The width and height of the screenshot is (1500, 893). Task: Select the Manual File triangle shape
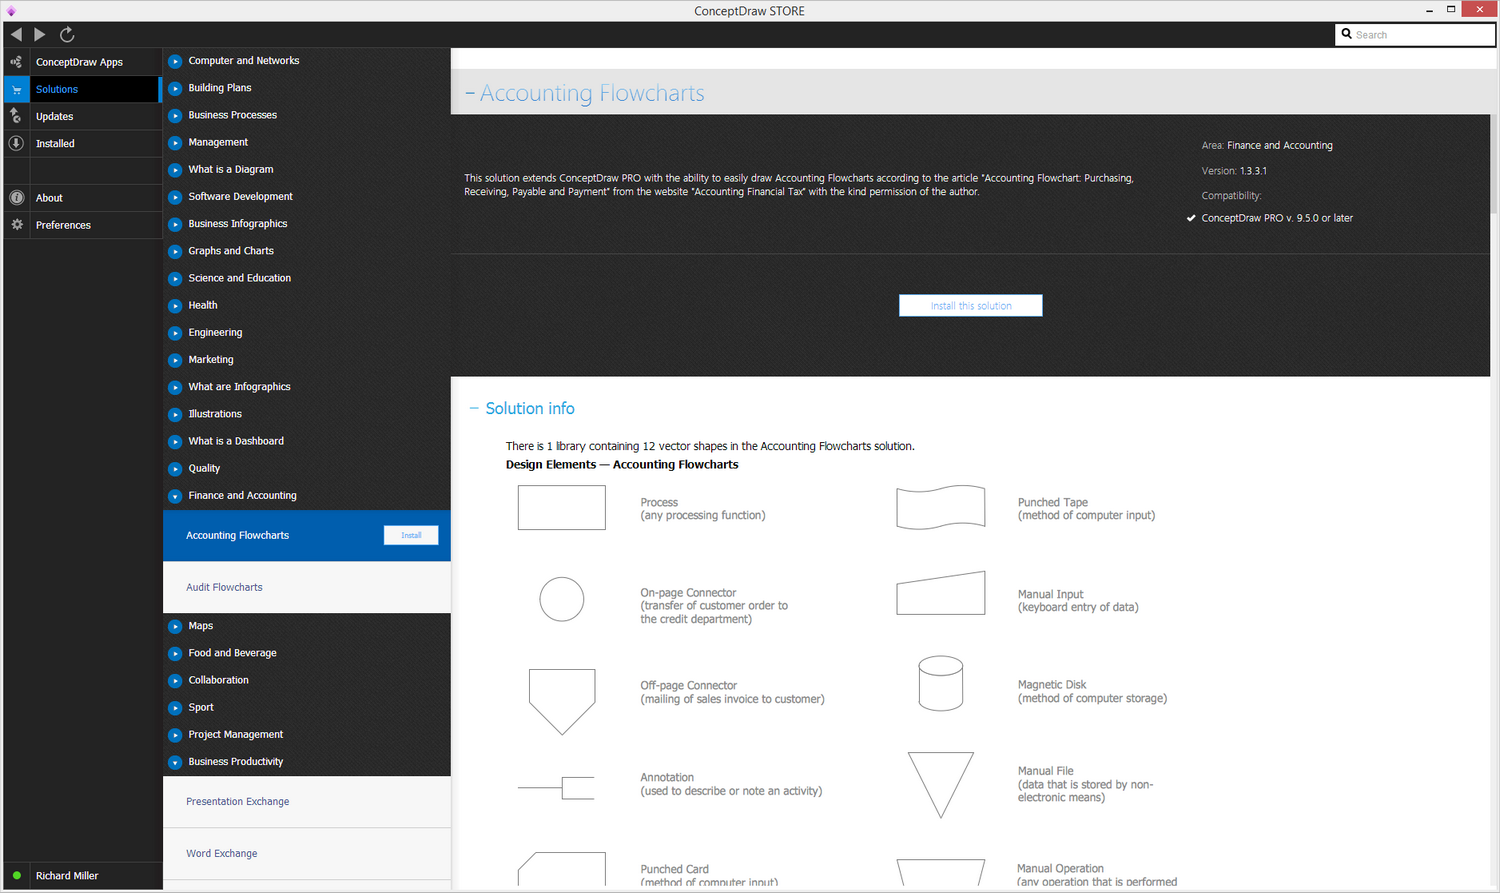[x=941, y=785]
